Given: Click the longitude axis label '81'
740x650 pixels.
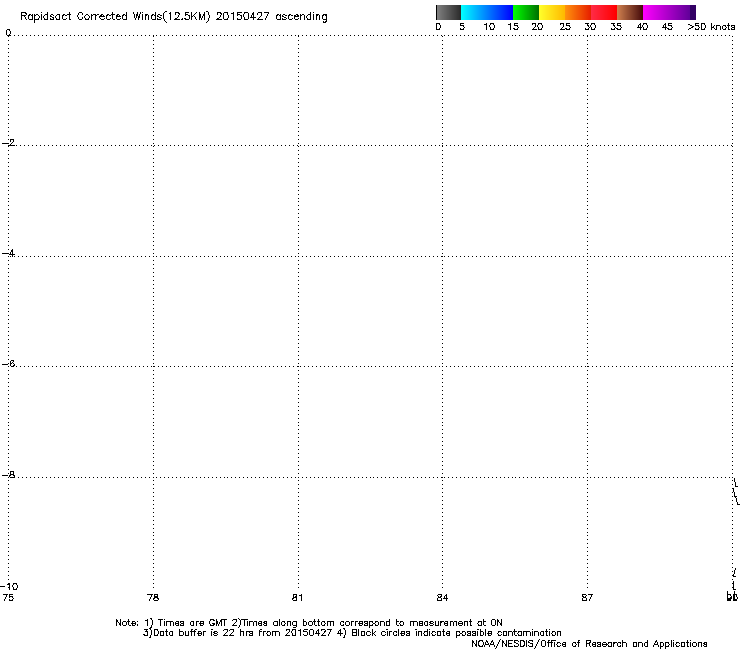Looking at the screenshot, I should click(297, 598).
